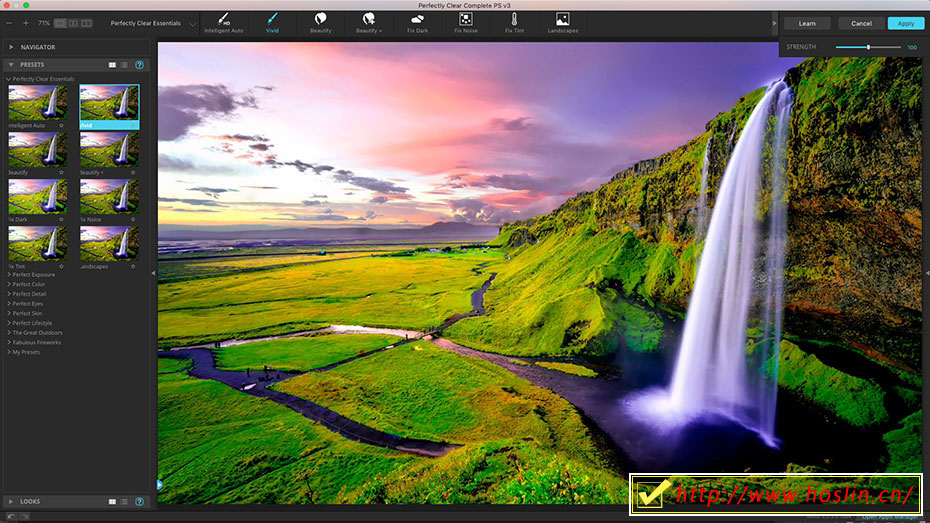Click the Strength value 100
Screen dimensions: 930x523
(912, 47)
